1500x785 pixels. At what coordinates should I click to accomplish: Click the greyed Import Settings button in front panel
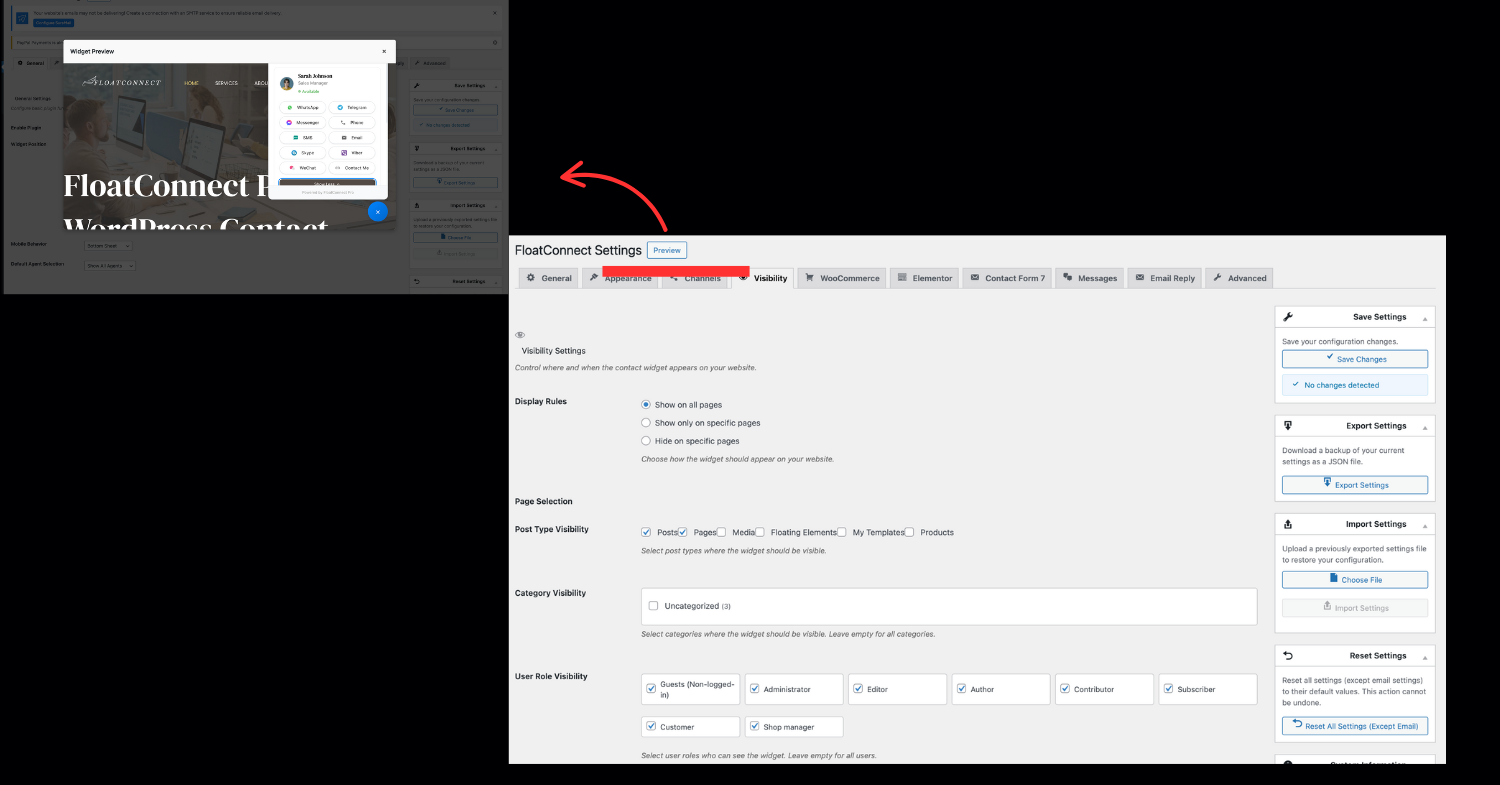coord(1355,607)
